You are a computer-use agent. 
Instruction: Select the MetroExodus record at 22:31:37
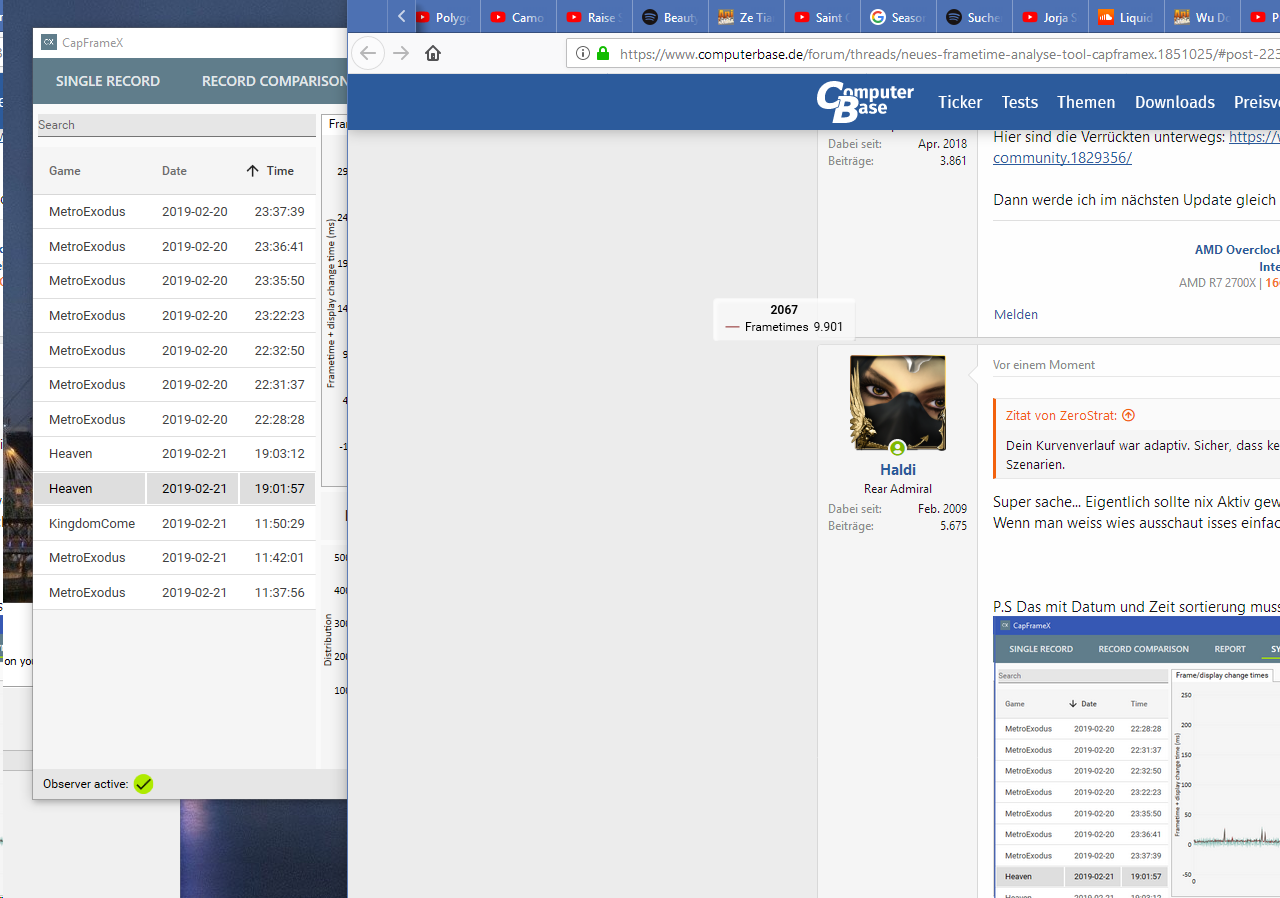175,385
